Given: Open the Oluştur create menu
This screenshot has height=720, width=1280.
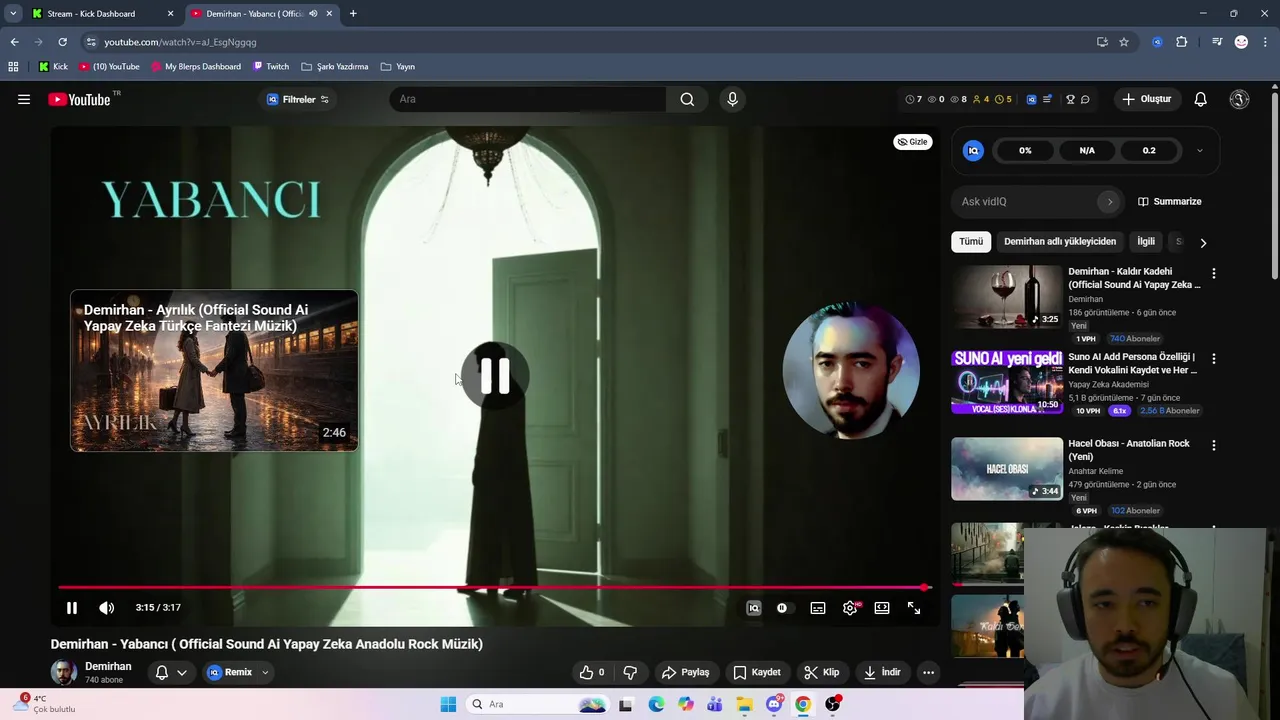Looking at the screenshot, I should [1146, 99].
